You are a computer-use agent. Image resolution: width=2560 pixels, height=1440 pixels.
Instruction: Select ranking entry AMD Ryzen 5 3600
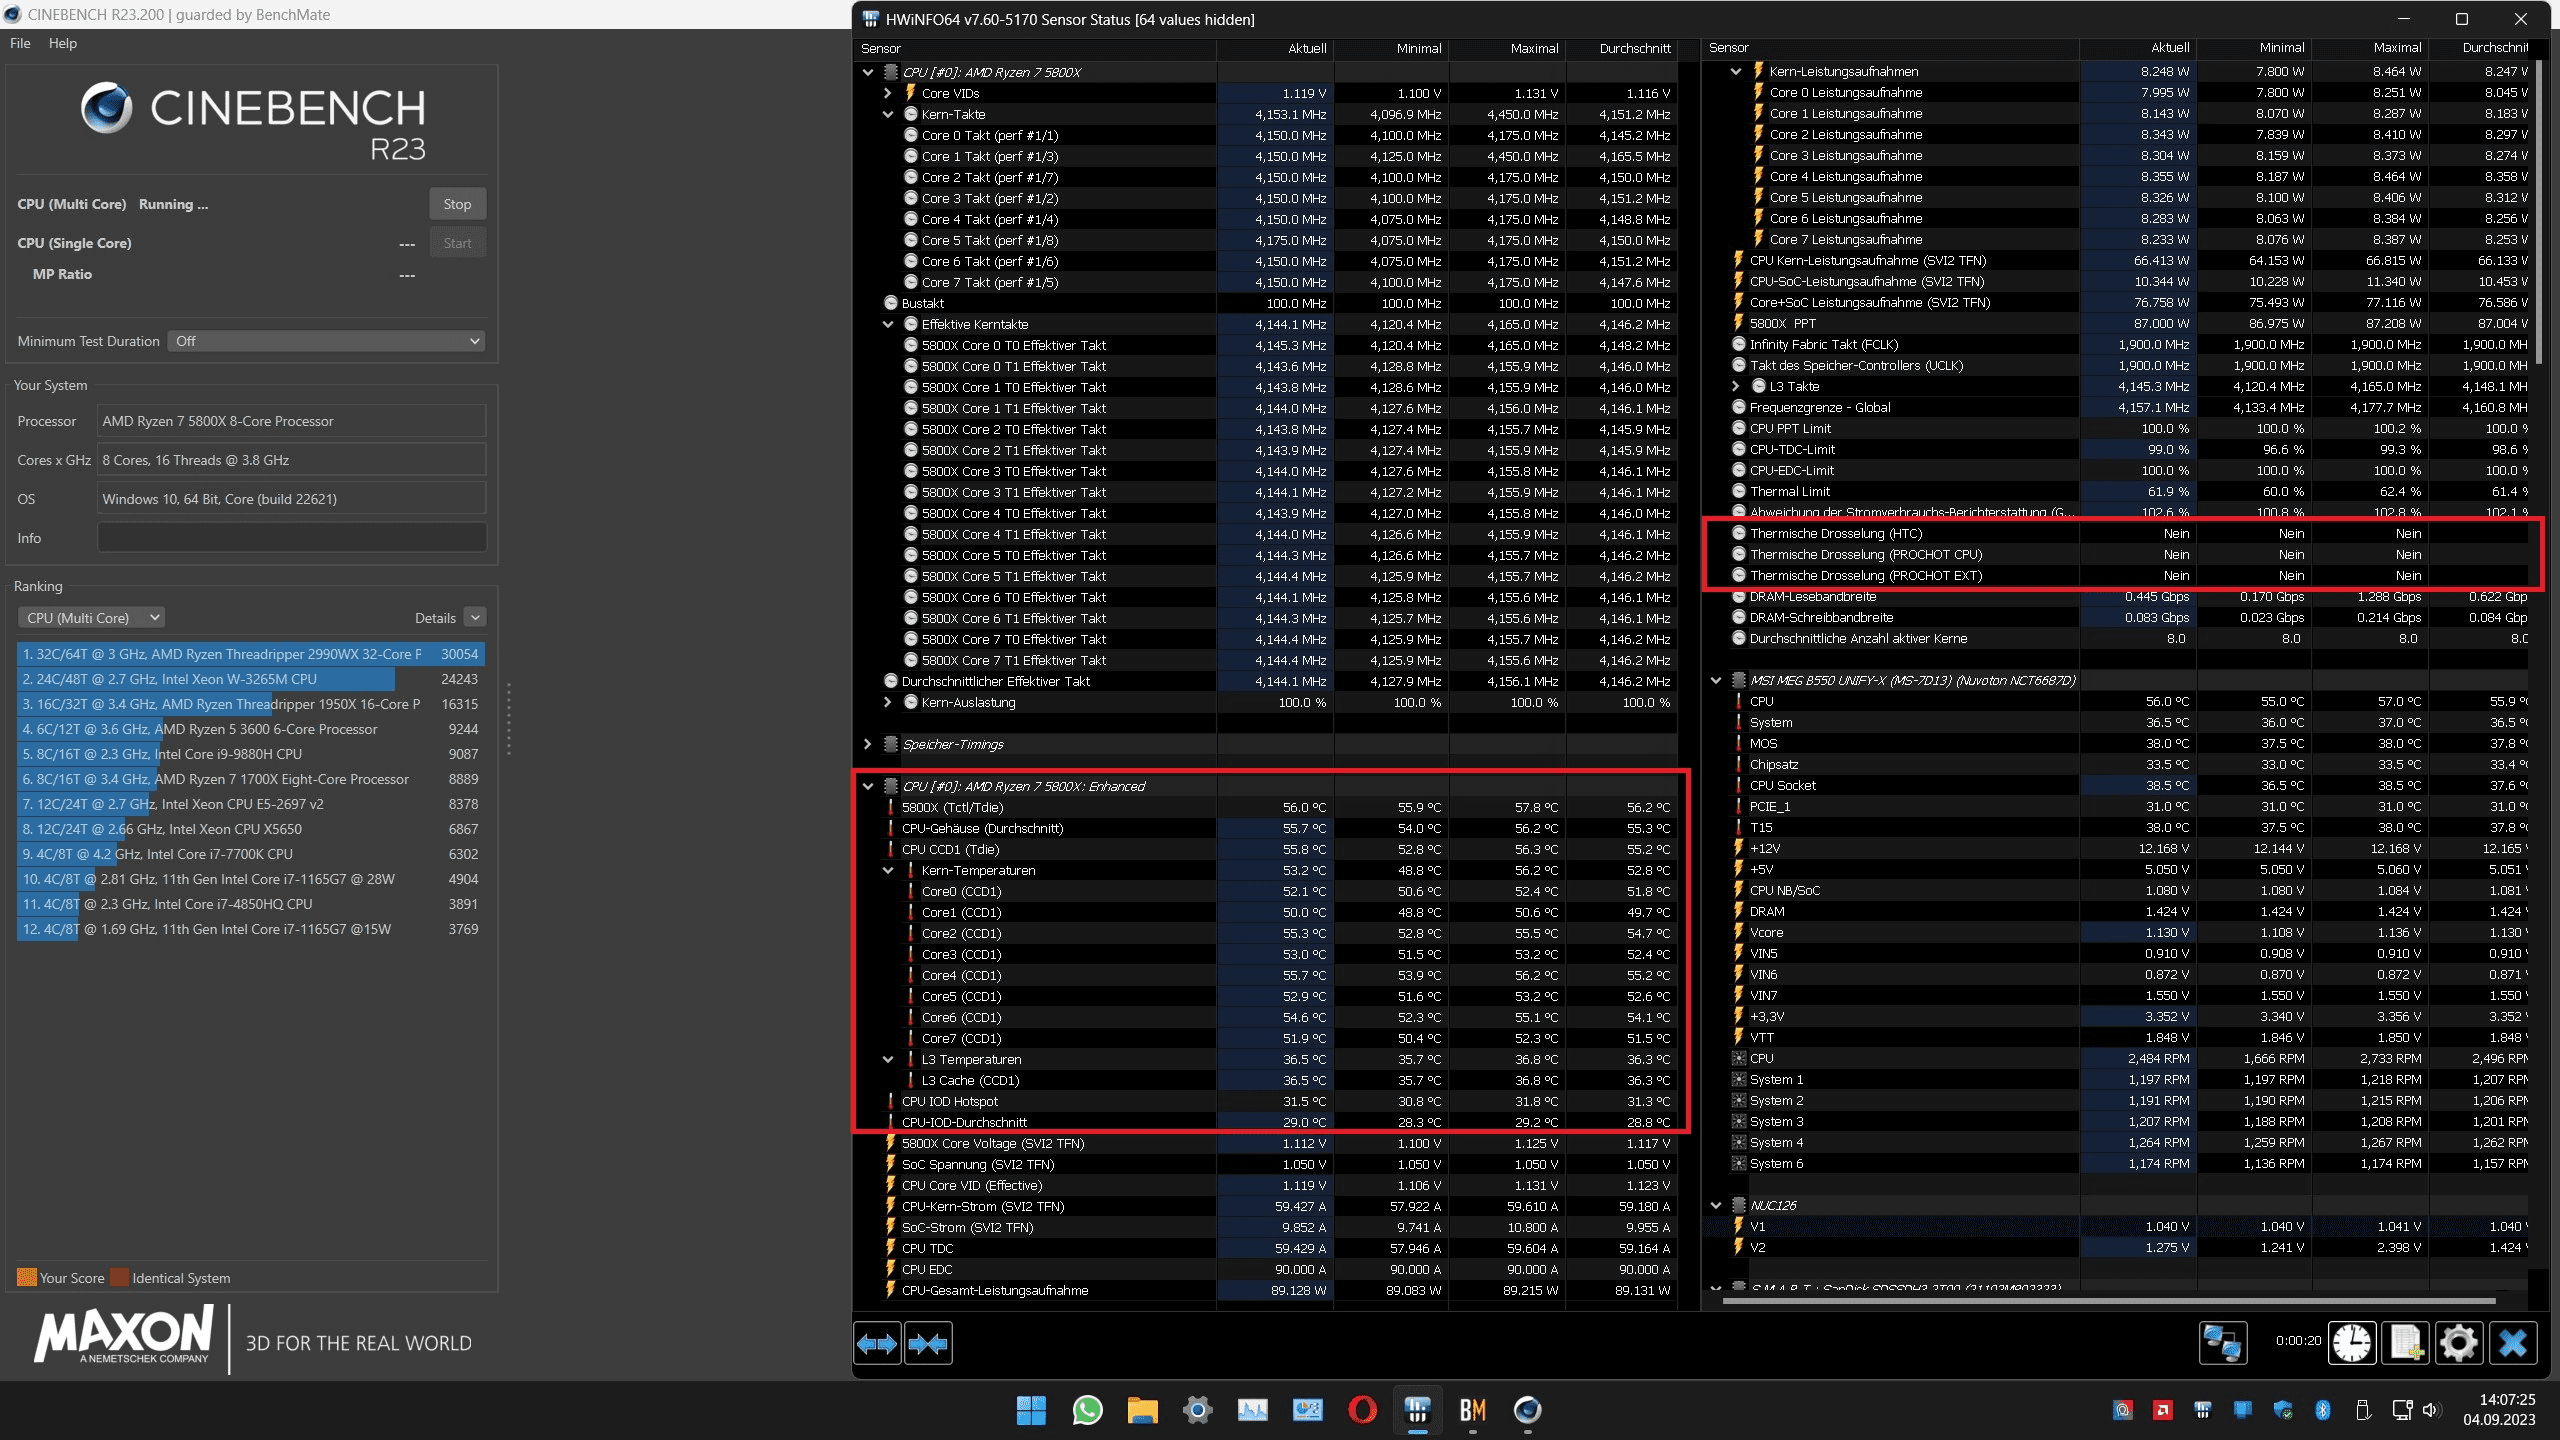click(x=251, y=729)
